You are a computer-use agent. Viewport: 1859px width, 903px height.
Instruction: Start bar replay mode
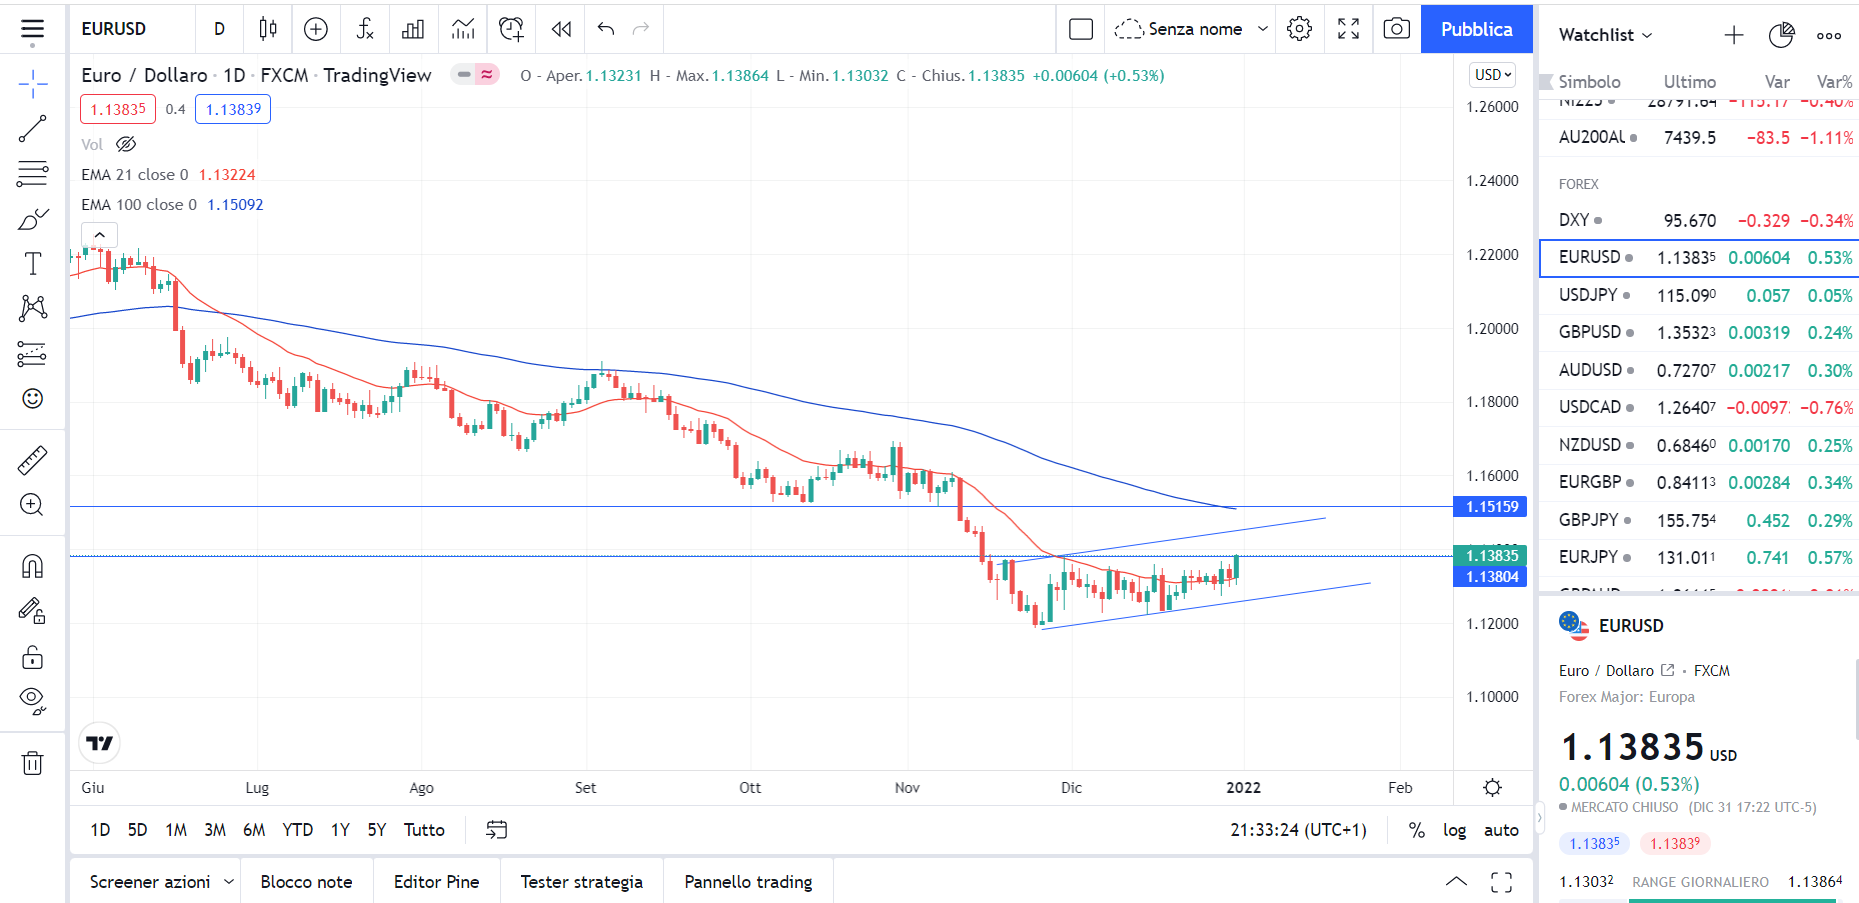coord(561,29)
